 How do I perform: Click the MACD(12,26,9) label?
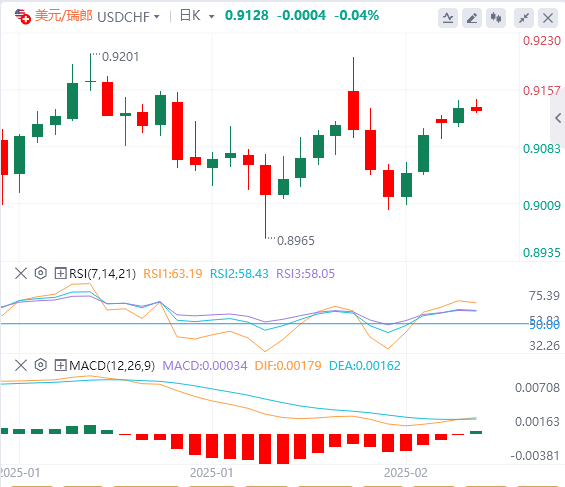[112, 366]
